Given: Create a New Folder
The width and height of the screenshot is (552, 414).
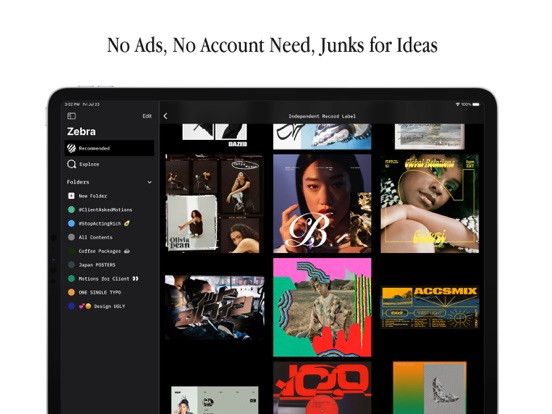Looking at the screenshot, I should click(109, 196).
